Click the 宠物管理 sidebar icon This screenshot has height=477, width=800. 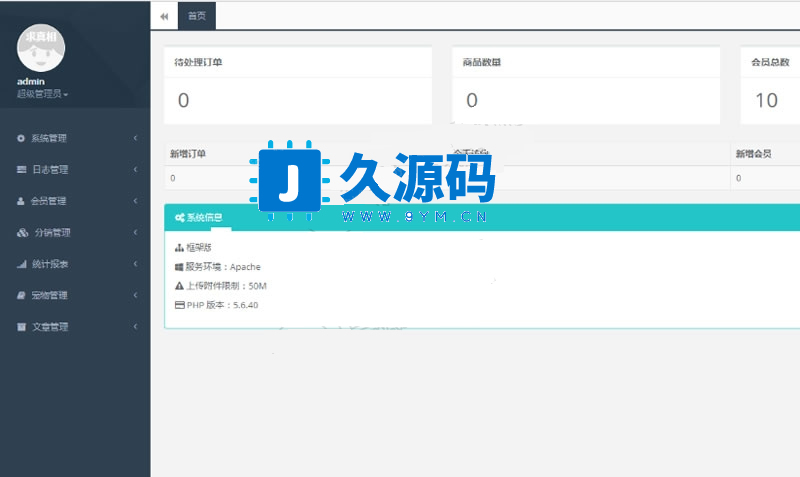(x=22, y=295)
